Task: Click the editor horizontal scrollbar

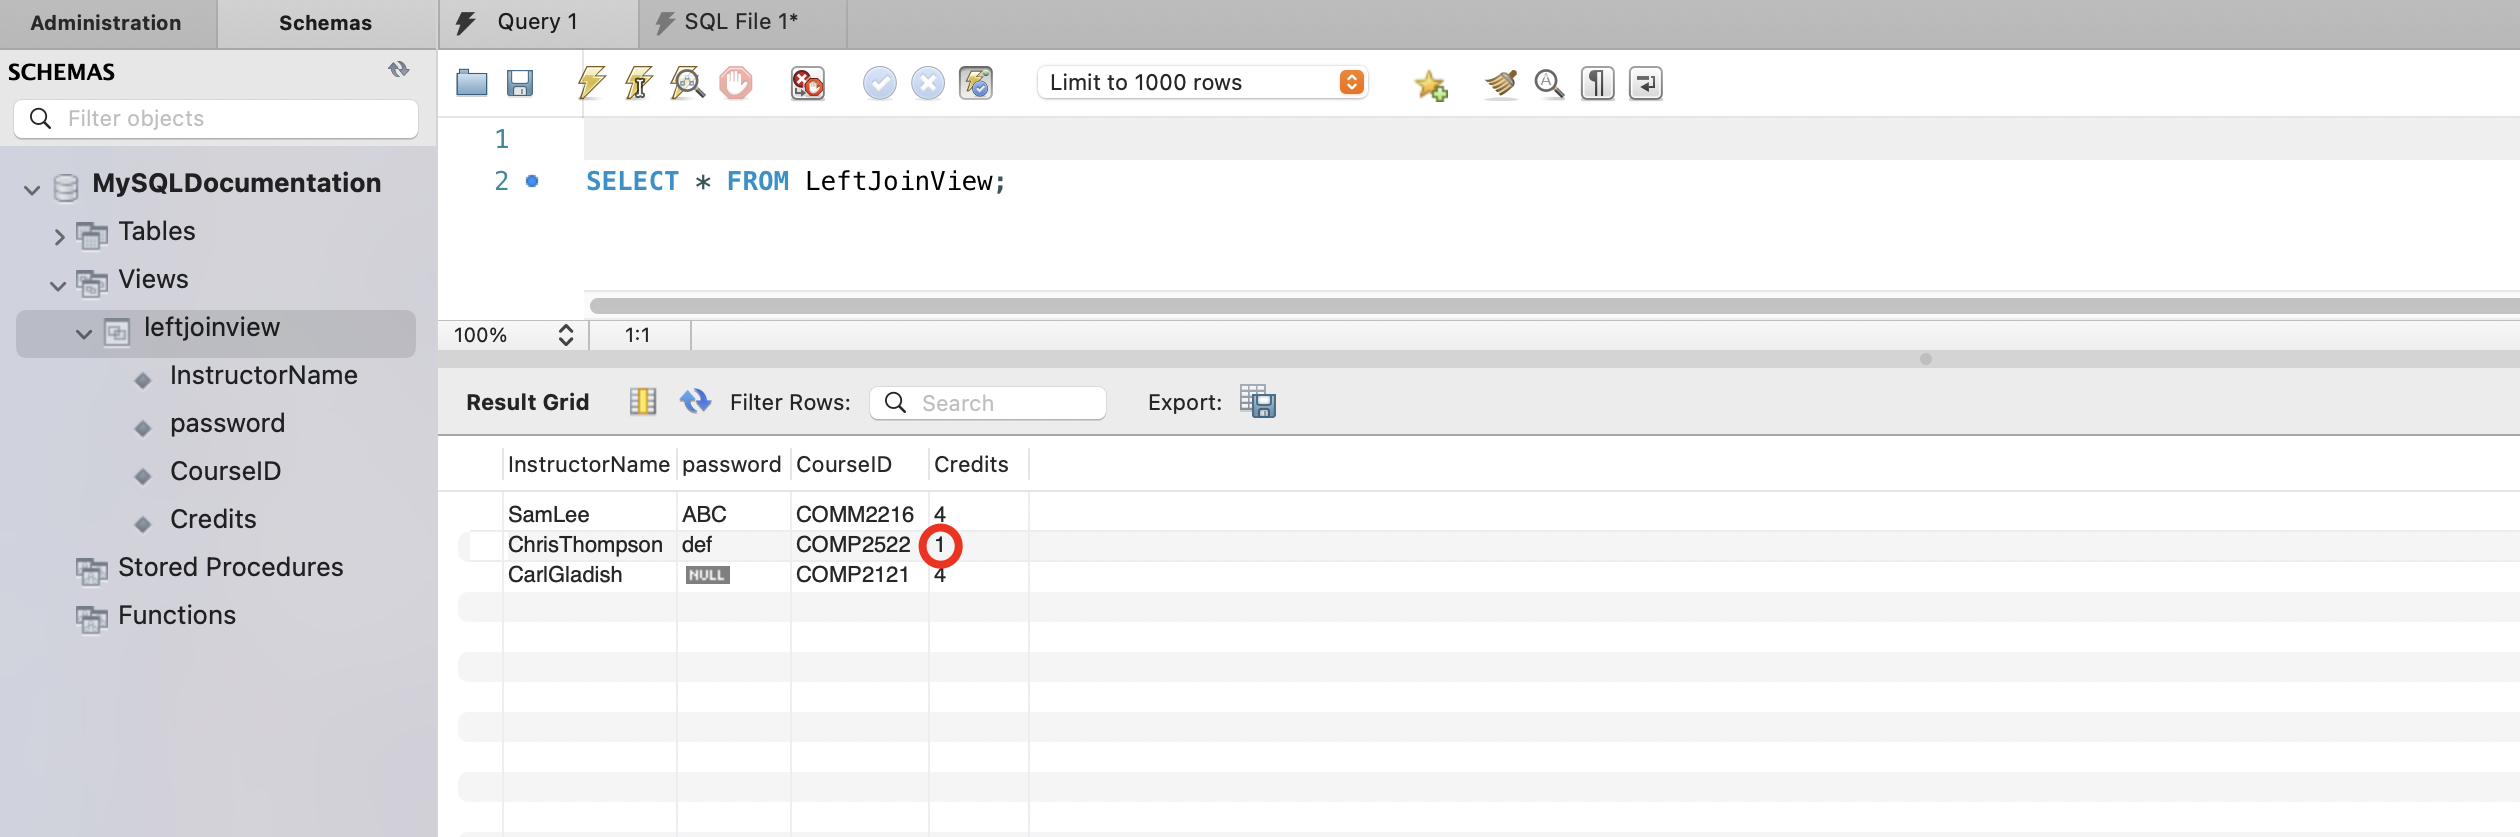Action: click(1500, 305)
